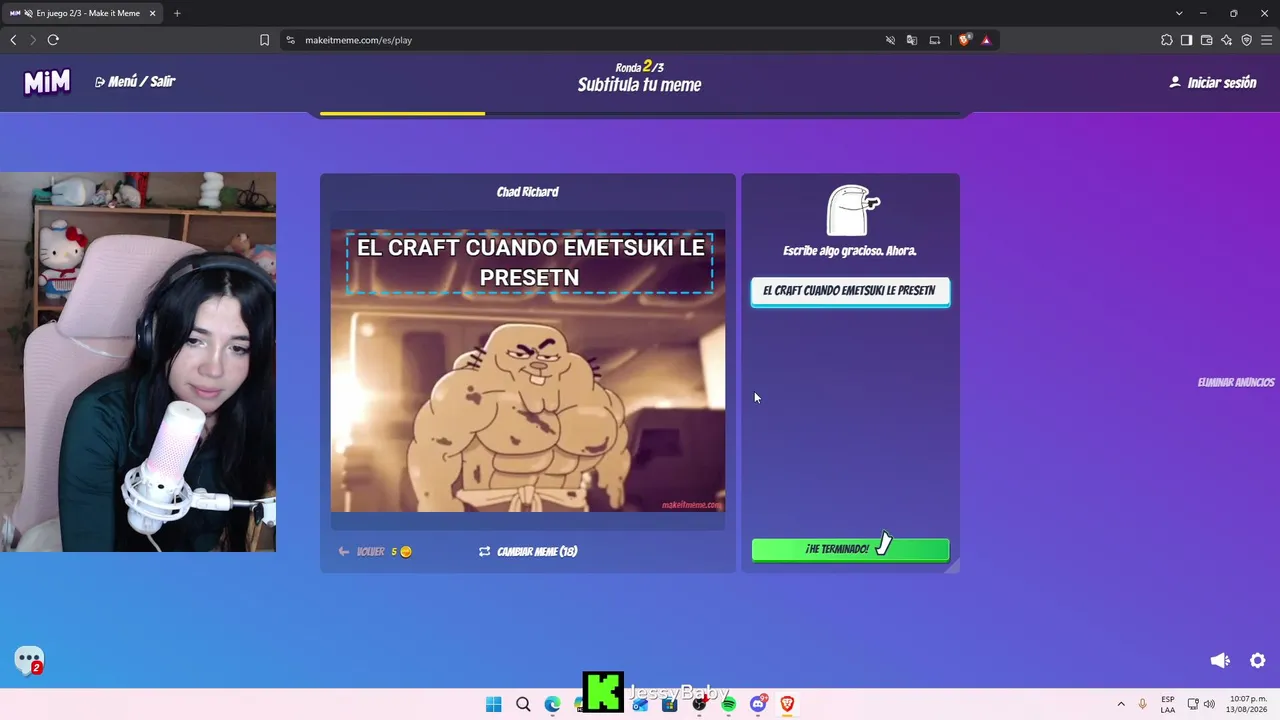This screenshot has height=720, width=1280.
Task: Open the translate page icon
Action: click(x=912, y=40)
